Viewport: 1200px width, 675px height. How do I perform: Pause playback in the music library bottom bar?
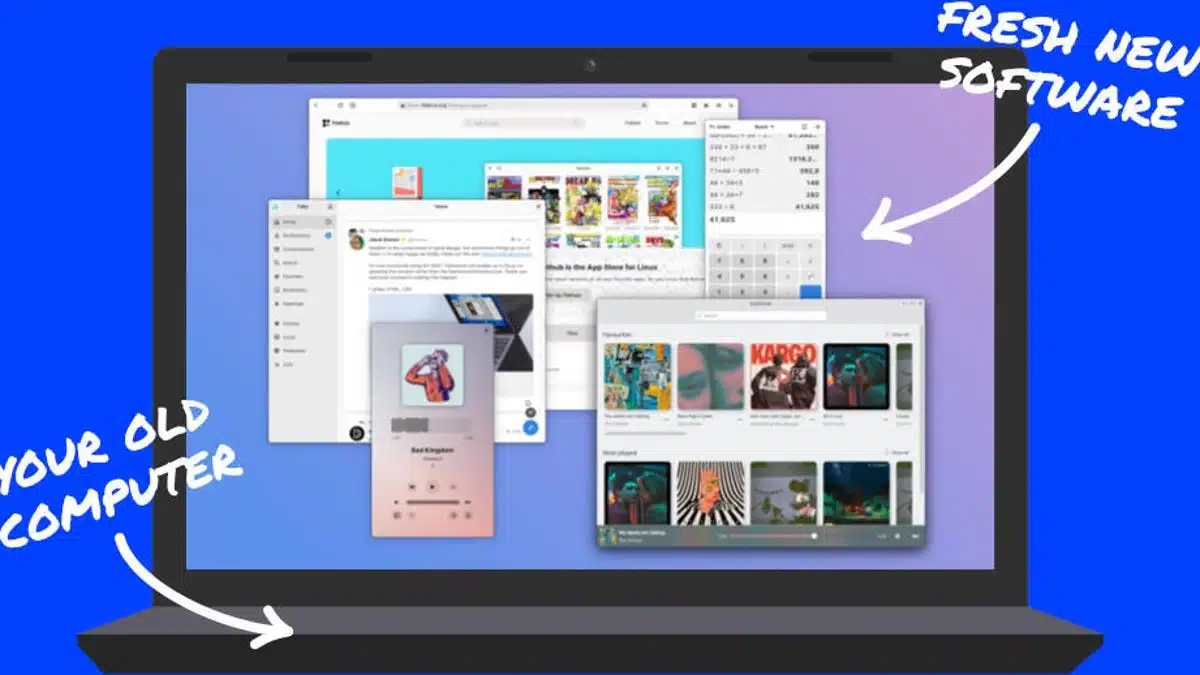[x=897, y=536]
